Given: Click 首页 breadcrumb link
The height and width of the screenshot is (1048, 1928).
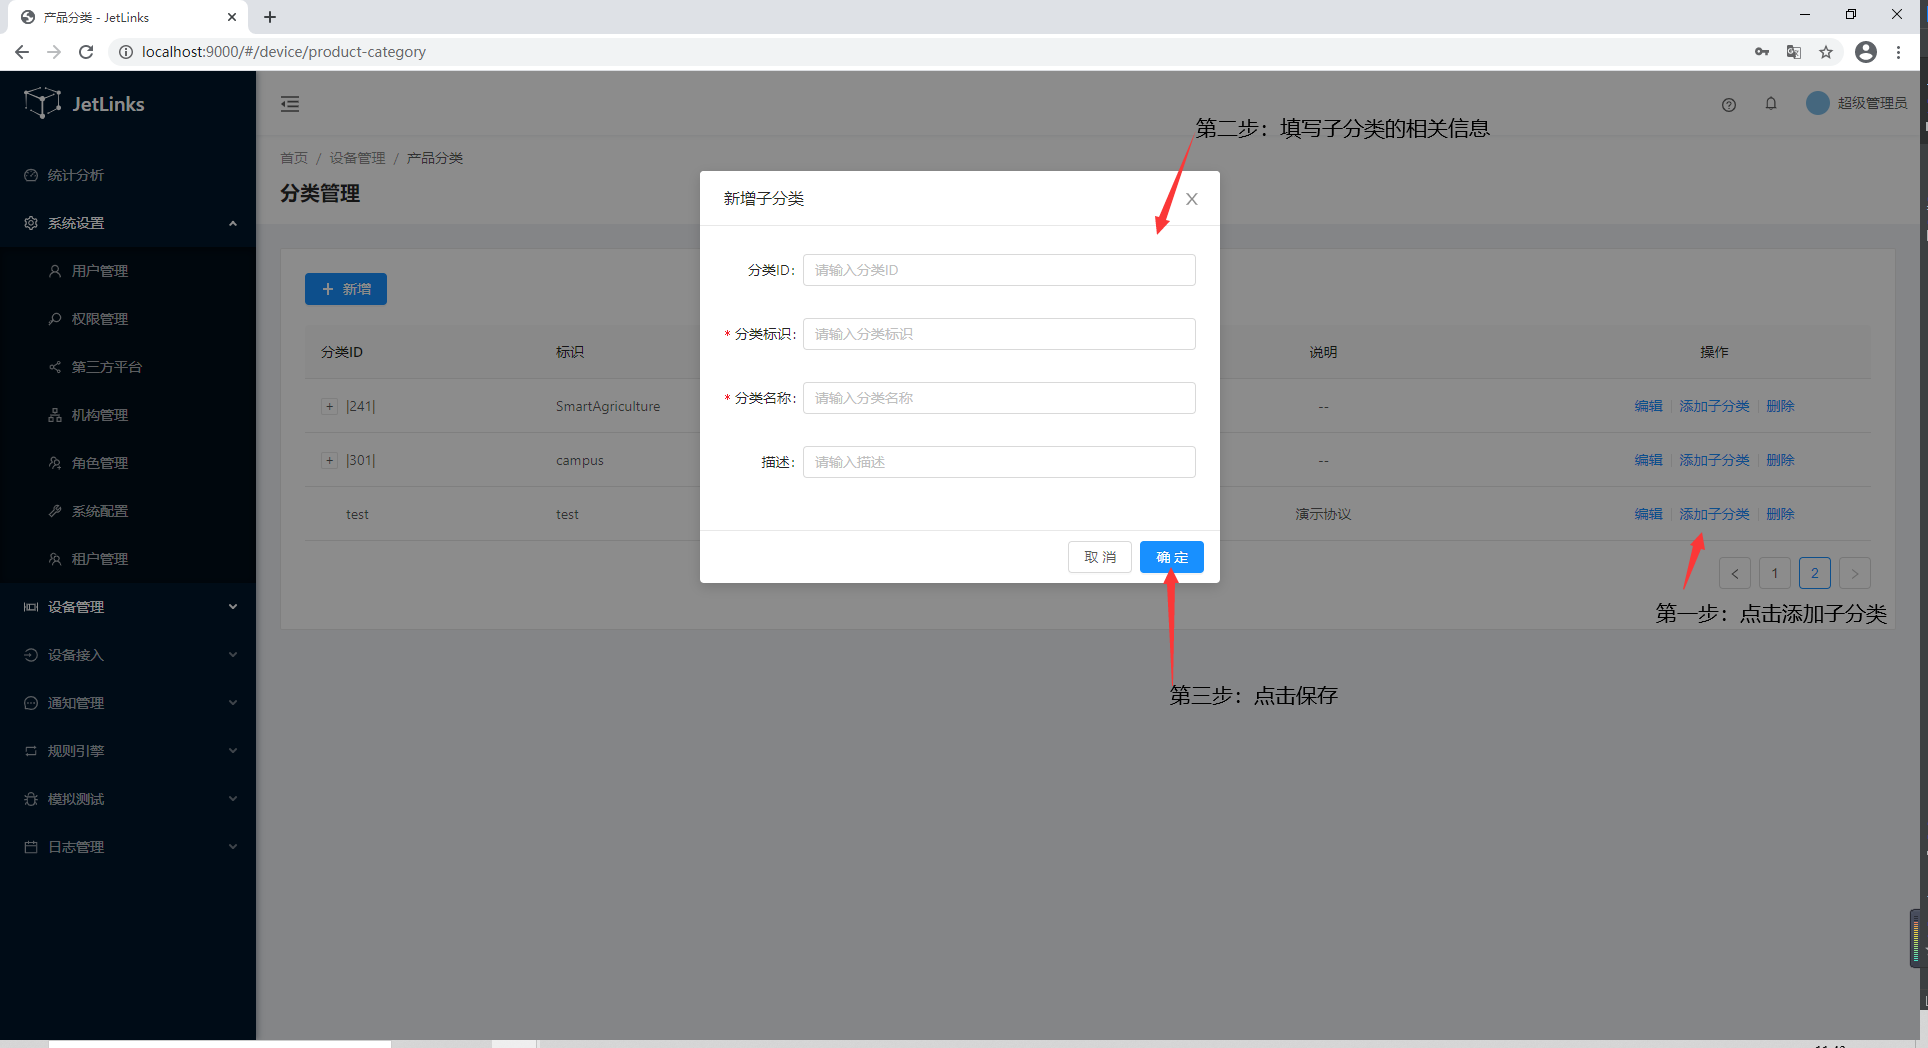Looking at the screenshot, I should (x=294, y=158).
